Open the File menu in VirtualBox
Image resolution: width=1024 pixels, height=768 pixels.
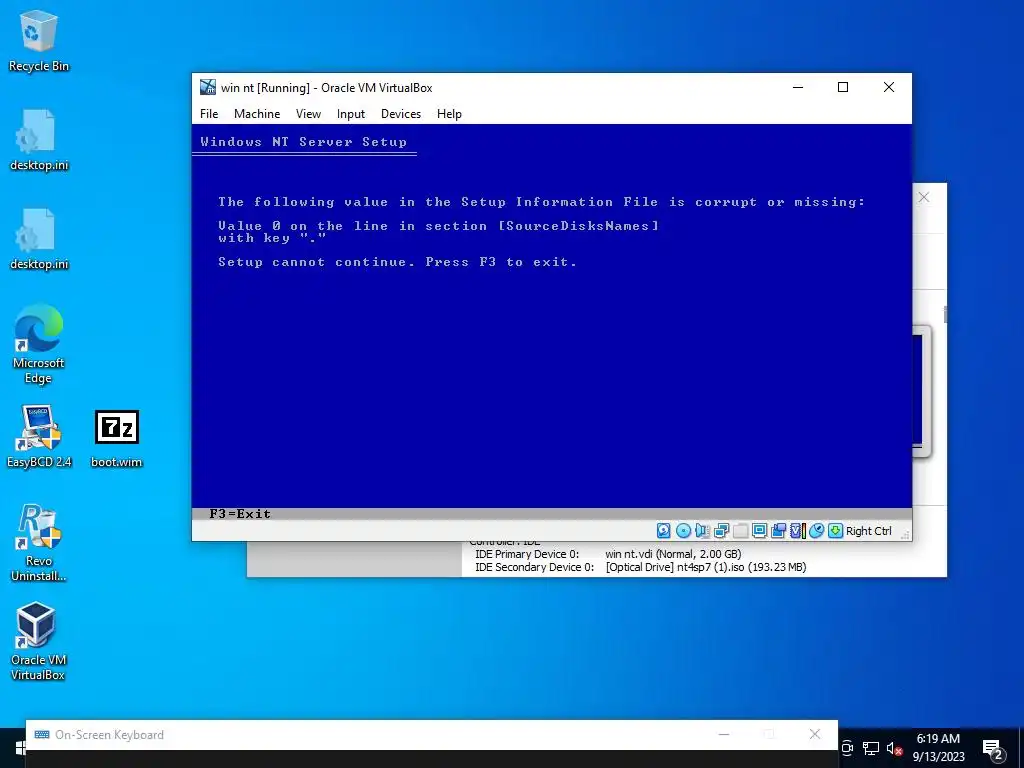pyautogui.click(x=209, y=114)
